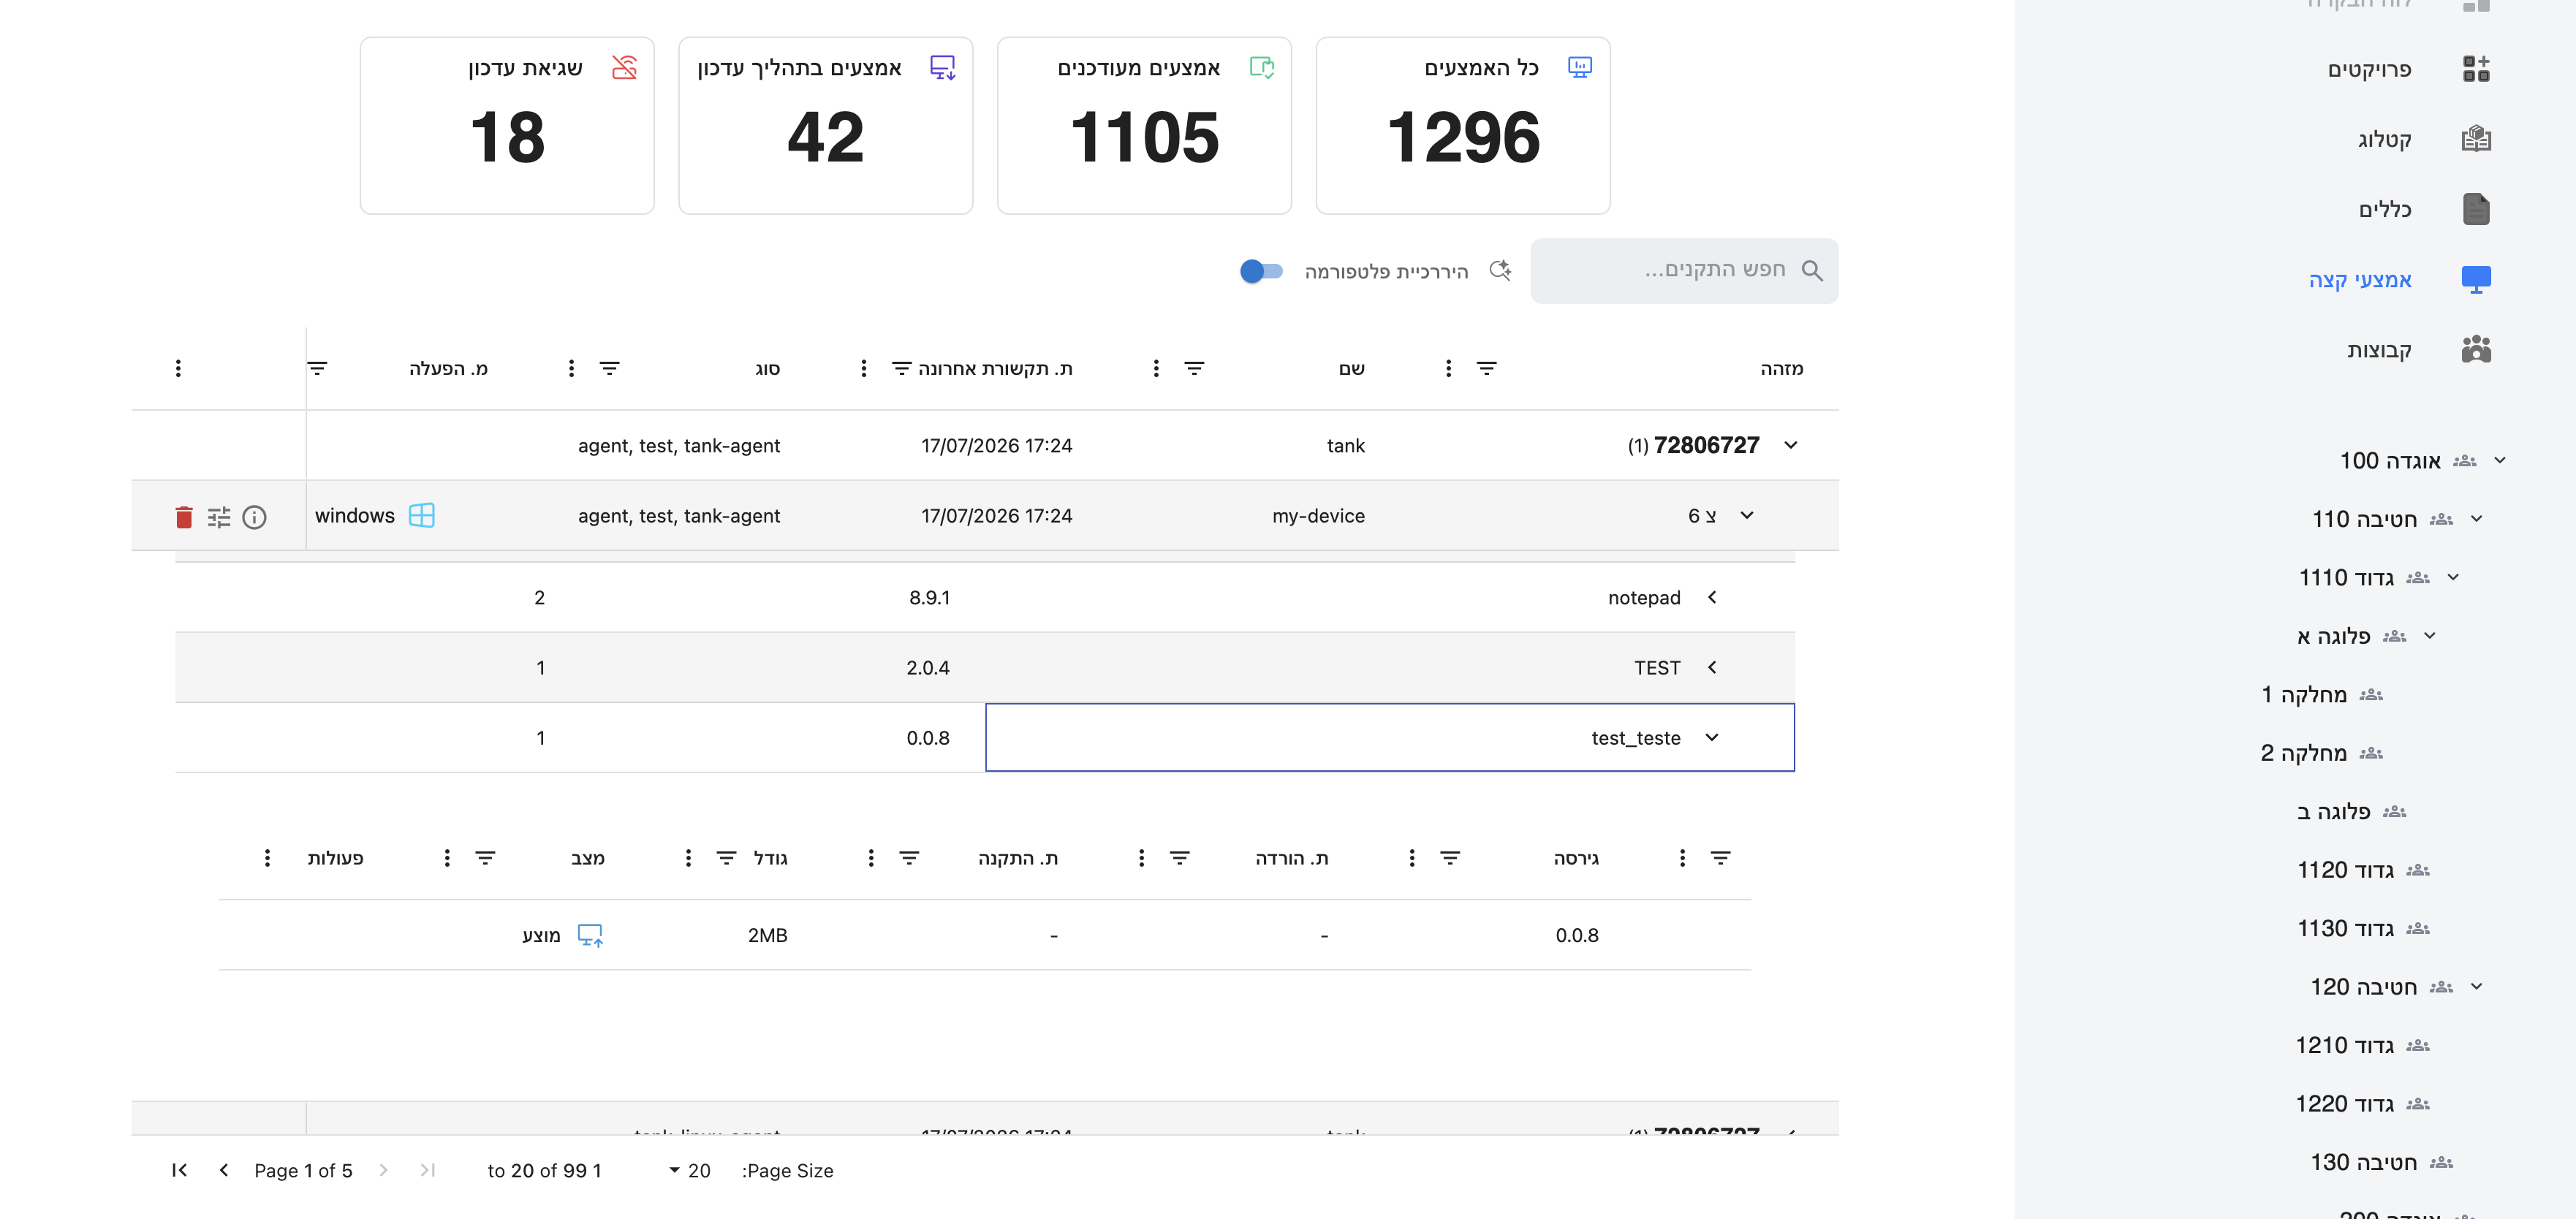The image size is (2576, 1219).
Task: Expand the notepad package row
Action: pos(1712,598)
